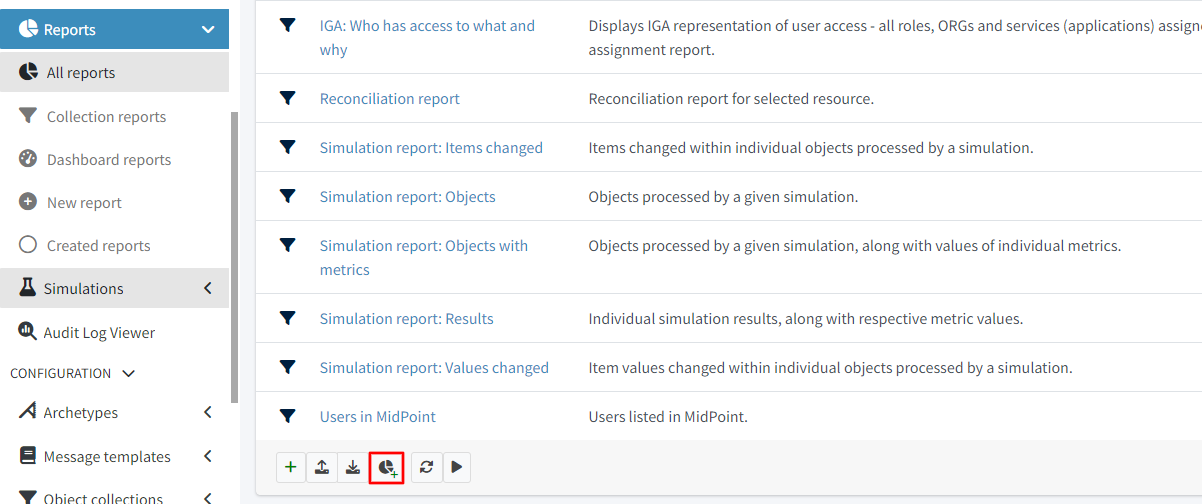Expand the Simulations menu section
The height and width of the screenshot is (504, 1202).
coord(208,288)
